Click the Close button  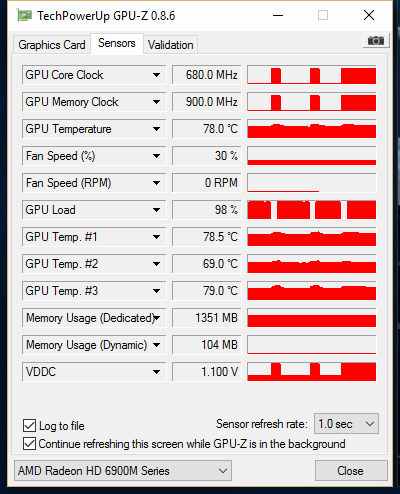tap(351, 471)
